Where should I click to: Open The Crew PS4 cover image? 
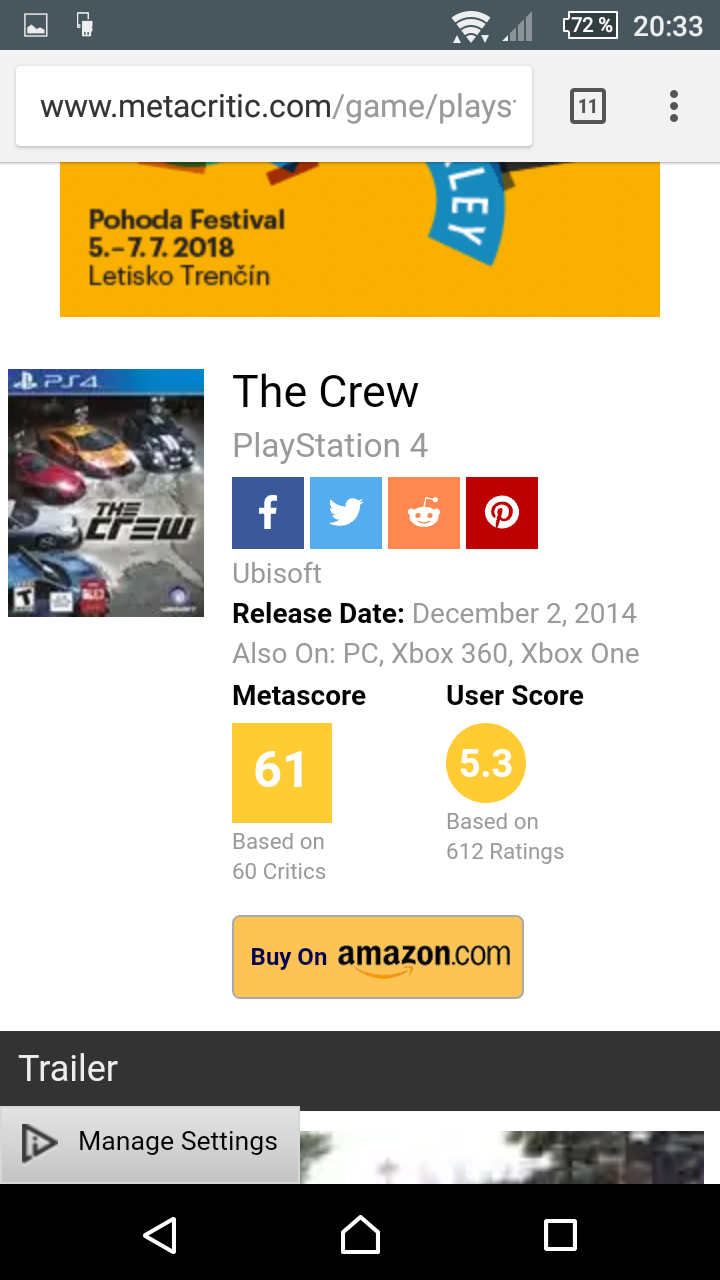pos(106,493)
